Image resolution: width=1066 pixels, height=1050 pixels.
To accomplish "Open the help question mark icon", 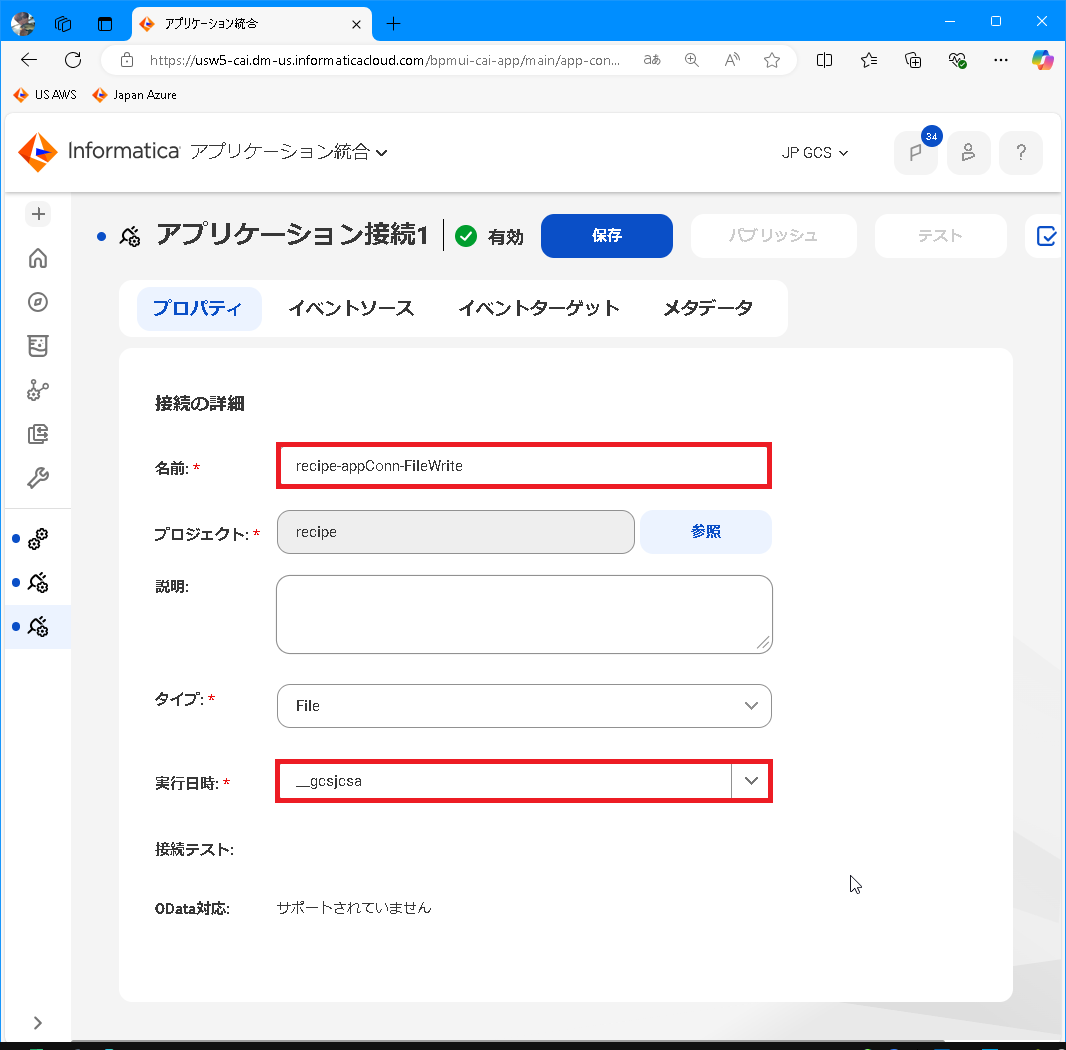I will [1020, 152].
